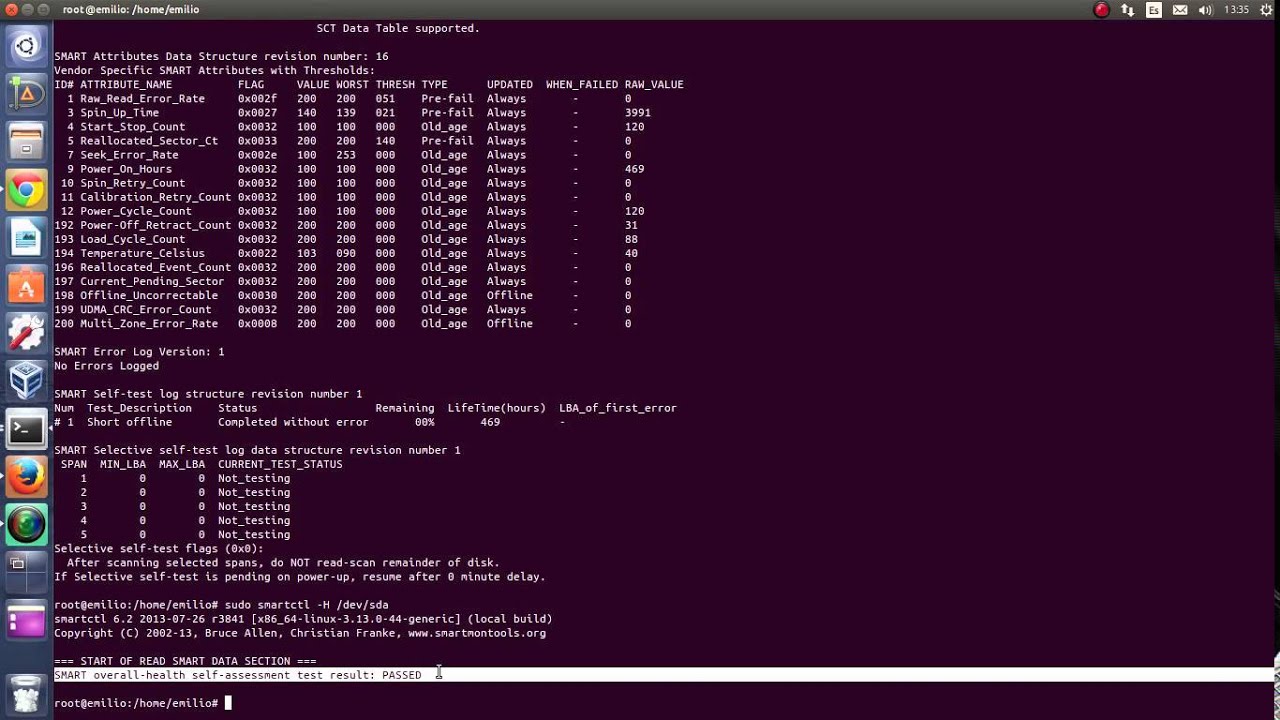This screenshot has height=720, width=1280.
Task: Open the network connections indicator
Action: [x=1128, y=10]
